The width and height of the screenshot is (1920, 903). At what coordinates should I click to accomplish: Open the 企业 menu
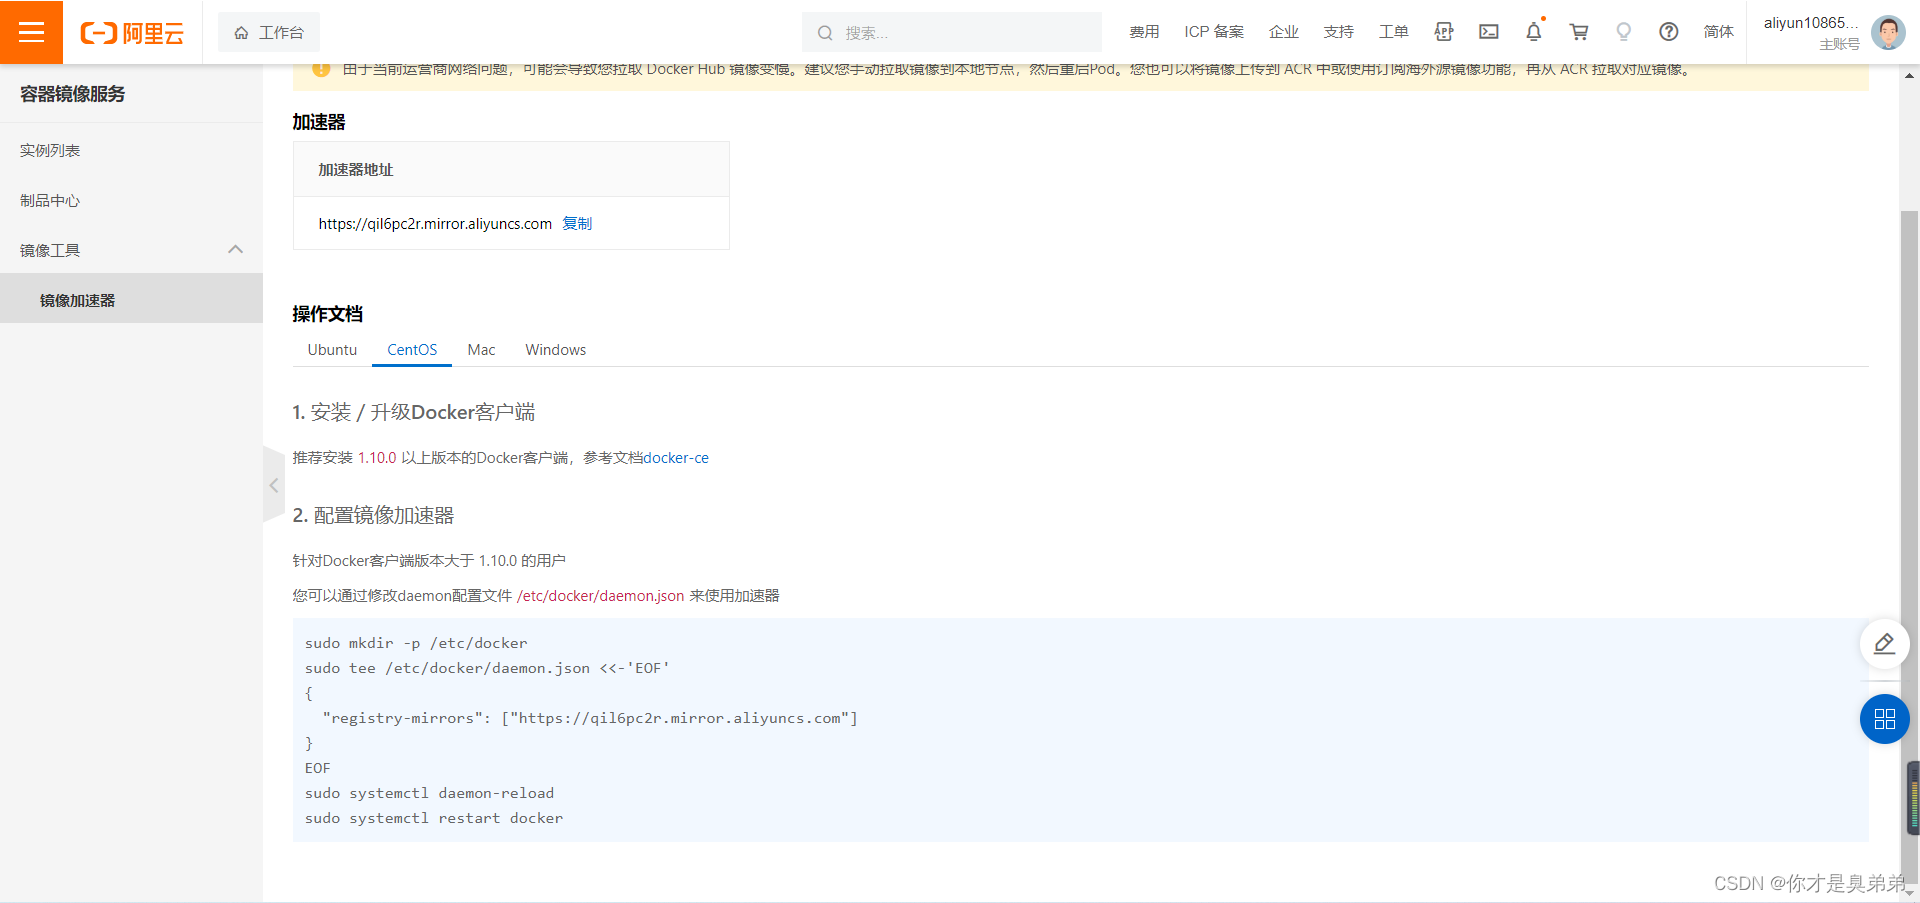point(1283,32)
